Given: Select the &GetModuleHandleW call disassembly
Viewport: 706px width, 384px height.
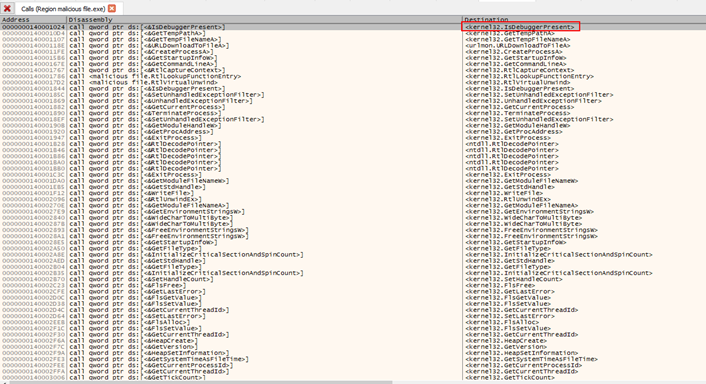Looking at the screenshot, I should coord(145,126).
